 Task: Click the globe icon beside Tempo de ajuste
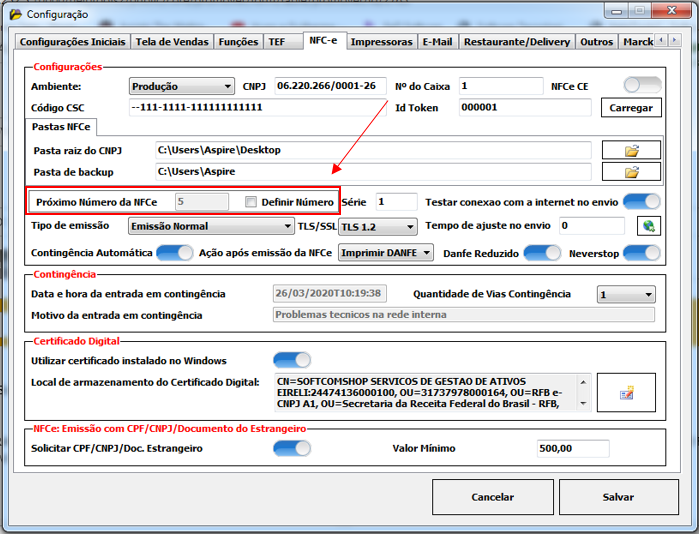pyautogui.click(x=649, y=226)
